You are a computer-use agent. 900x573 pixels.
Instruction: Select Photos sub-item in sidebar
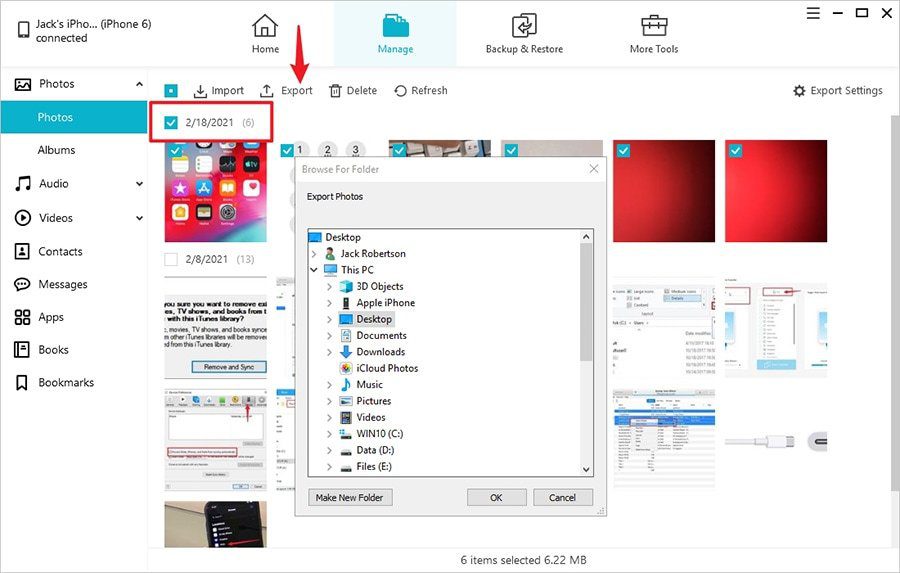coord(74,117)
